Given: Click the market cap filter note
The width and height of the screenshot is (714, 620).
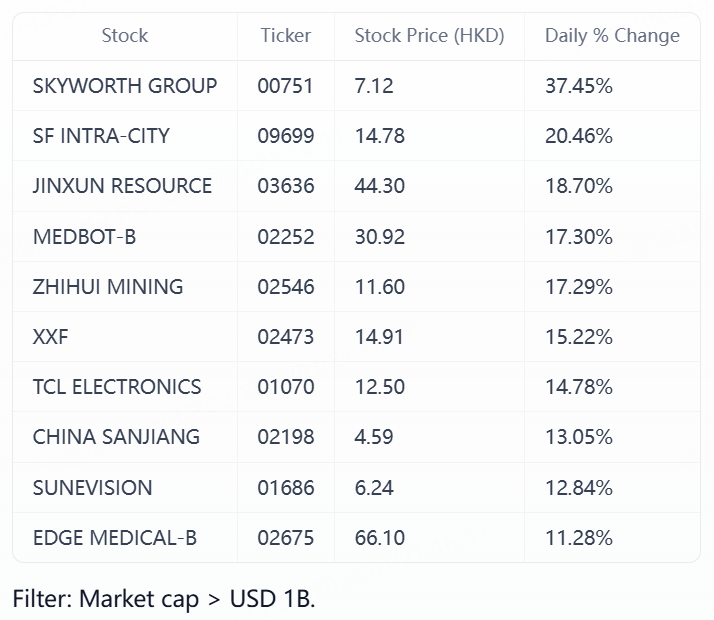Looking at the screenshot, I should (x=164, y=599).
